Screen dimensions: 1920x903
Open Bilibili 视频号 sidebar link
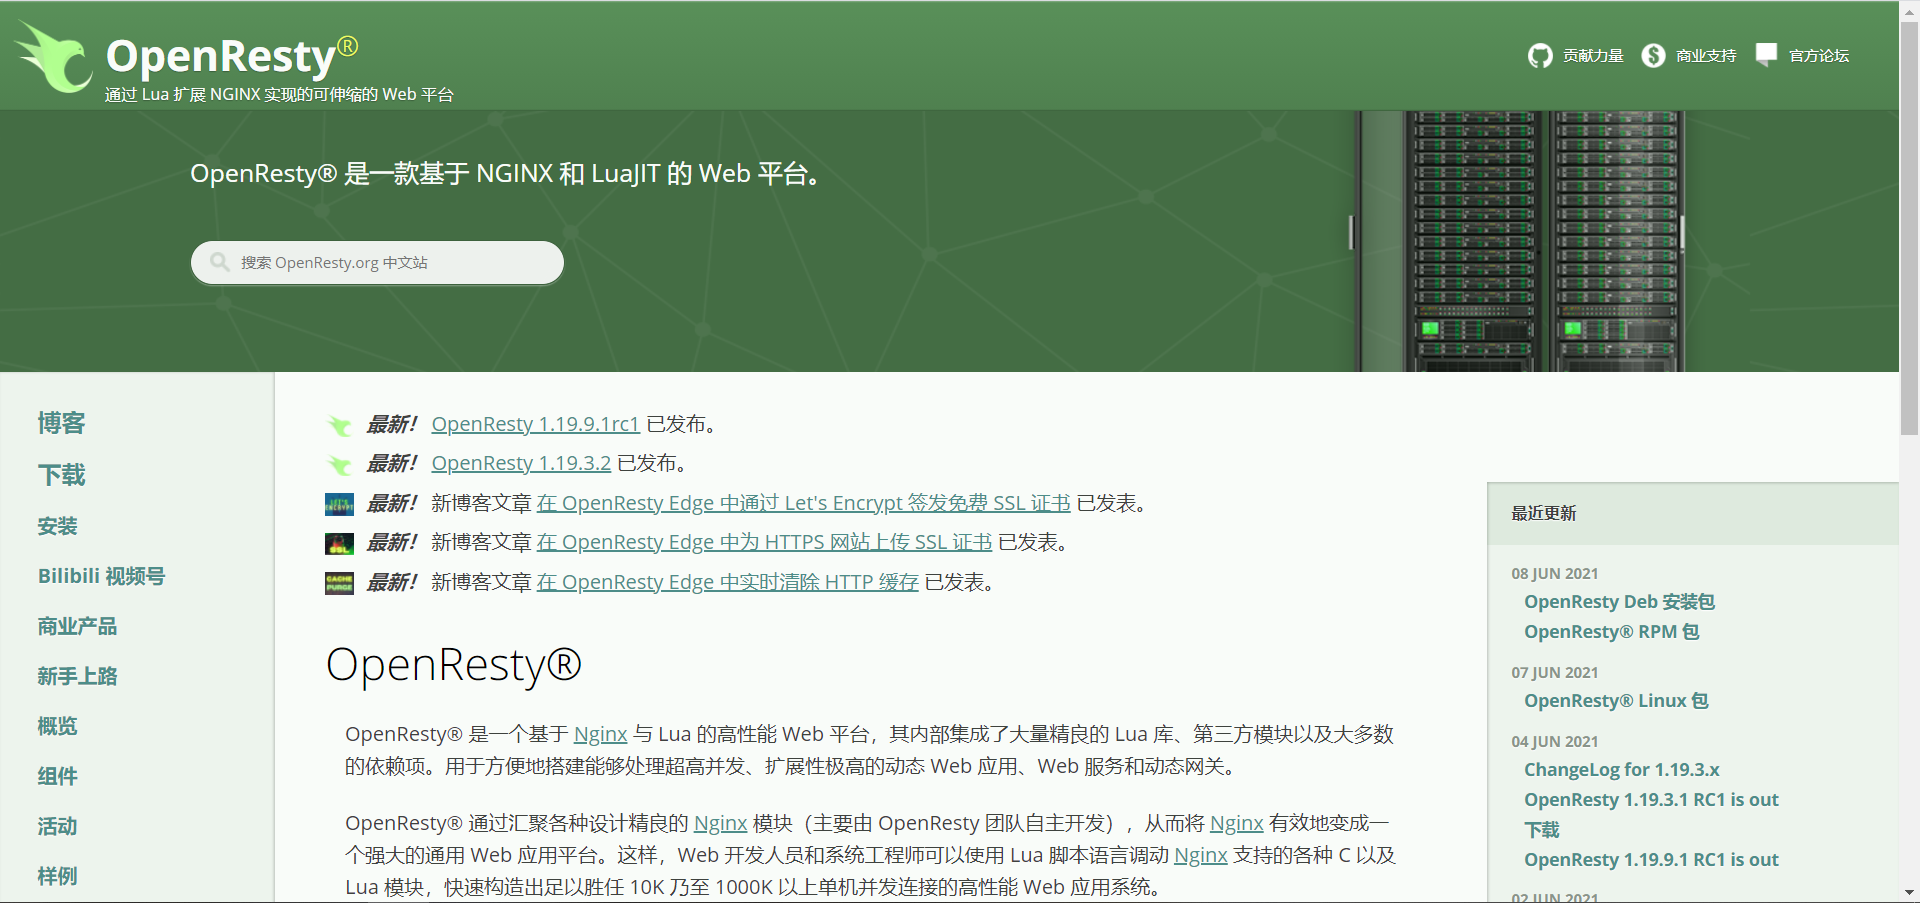[x=101, y=576]
